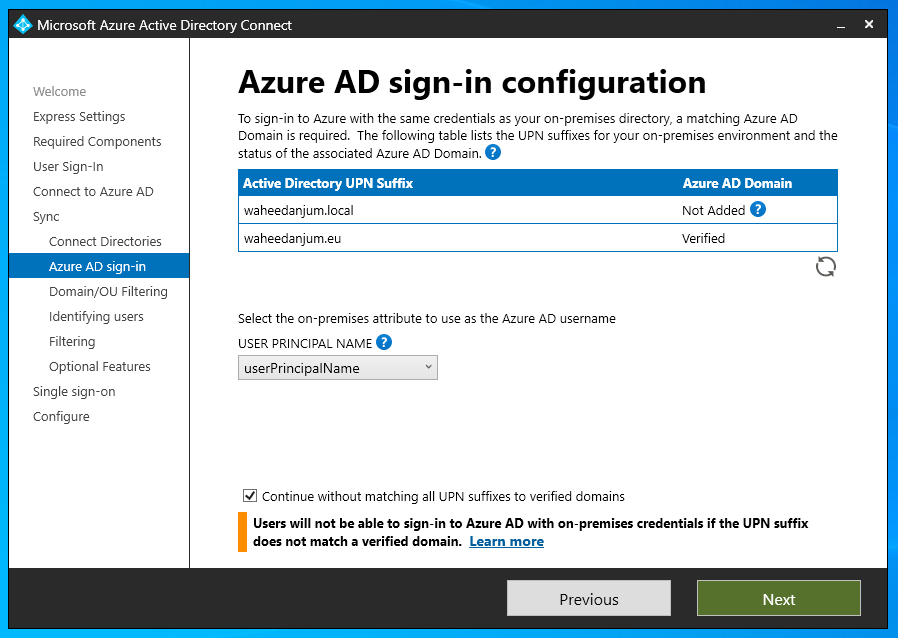898x638 pixels.
Task: Select waheedanjum.local suffix cell
Action: pyautogui.click(x=298, y=210)
